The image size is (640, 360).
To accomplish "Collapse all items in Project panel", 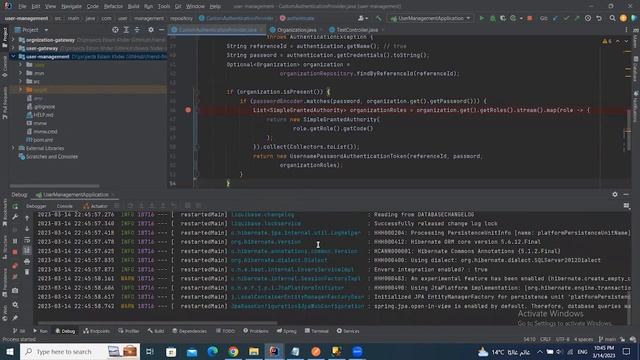I will 137,30.
